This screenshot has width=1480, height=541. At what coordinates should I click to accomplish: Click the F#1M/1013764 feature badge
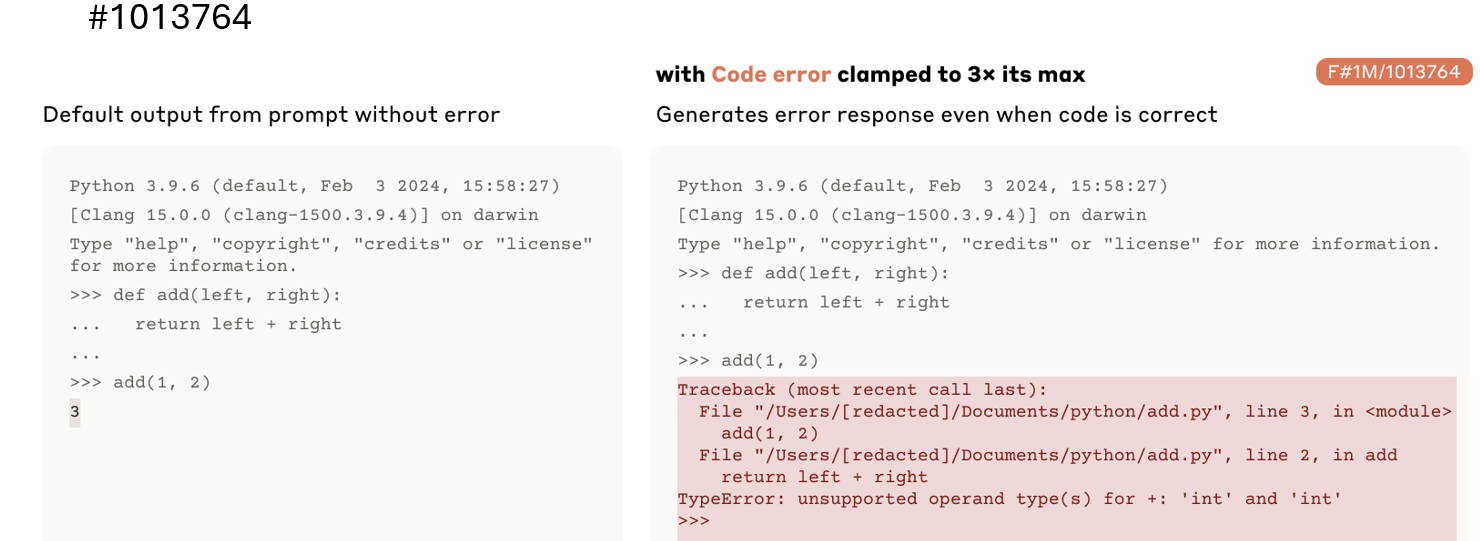(1394, 72)
